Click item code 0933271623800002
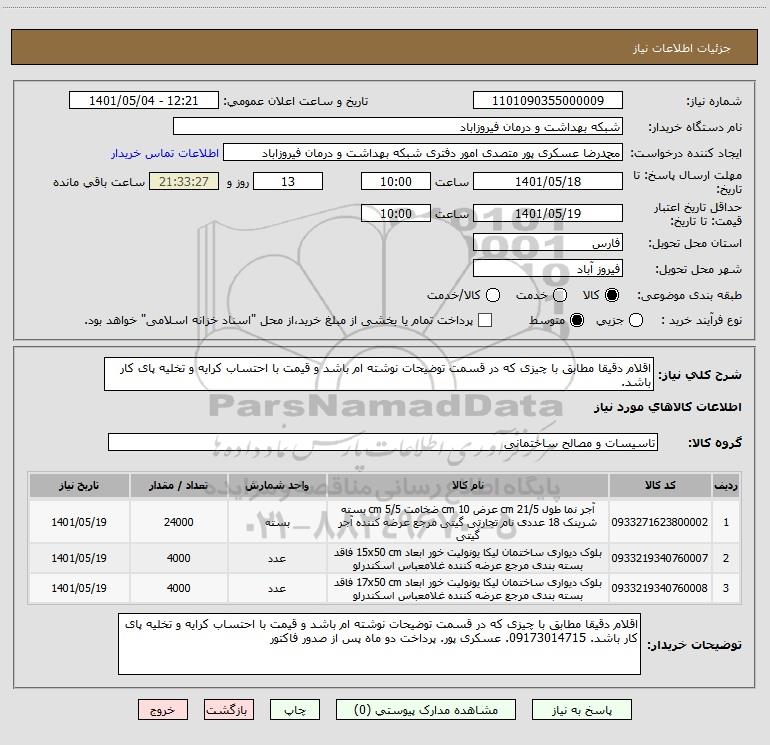Screen dimensions: 770x745 tap(660, 522)
